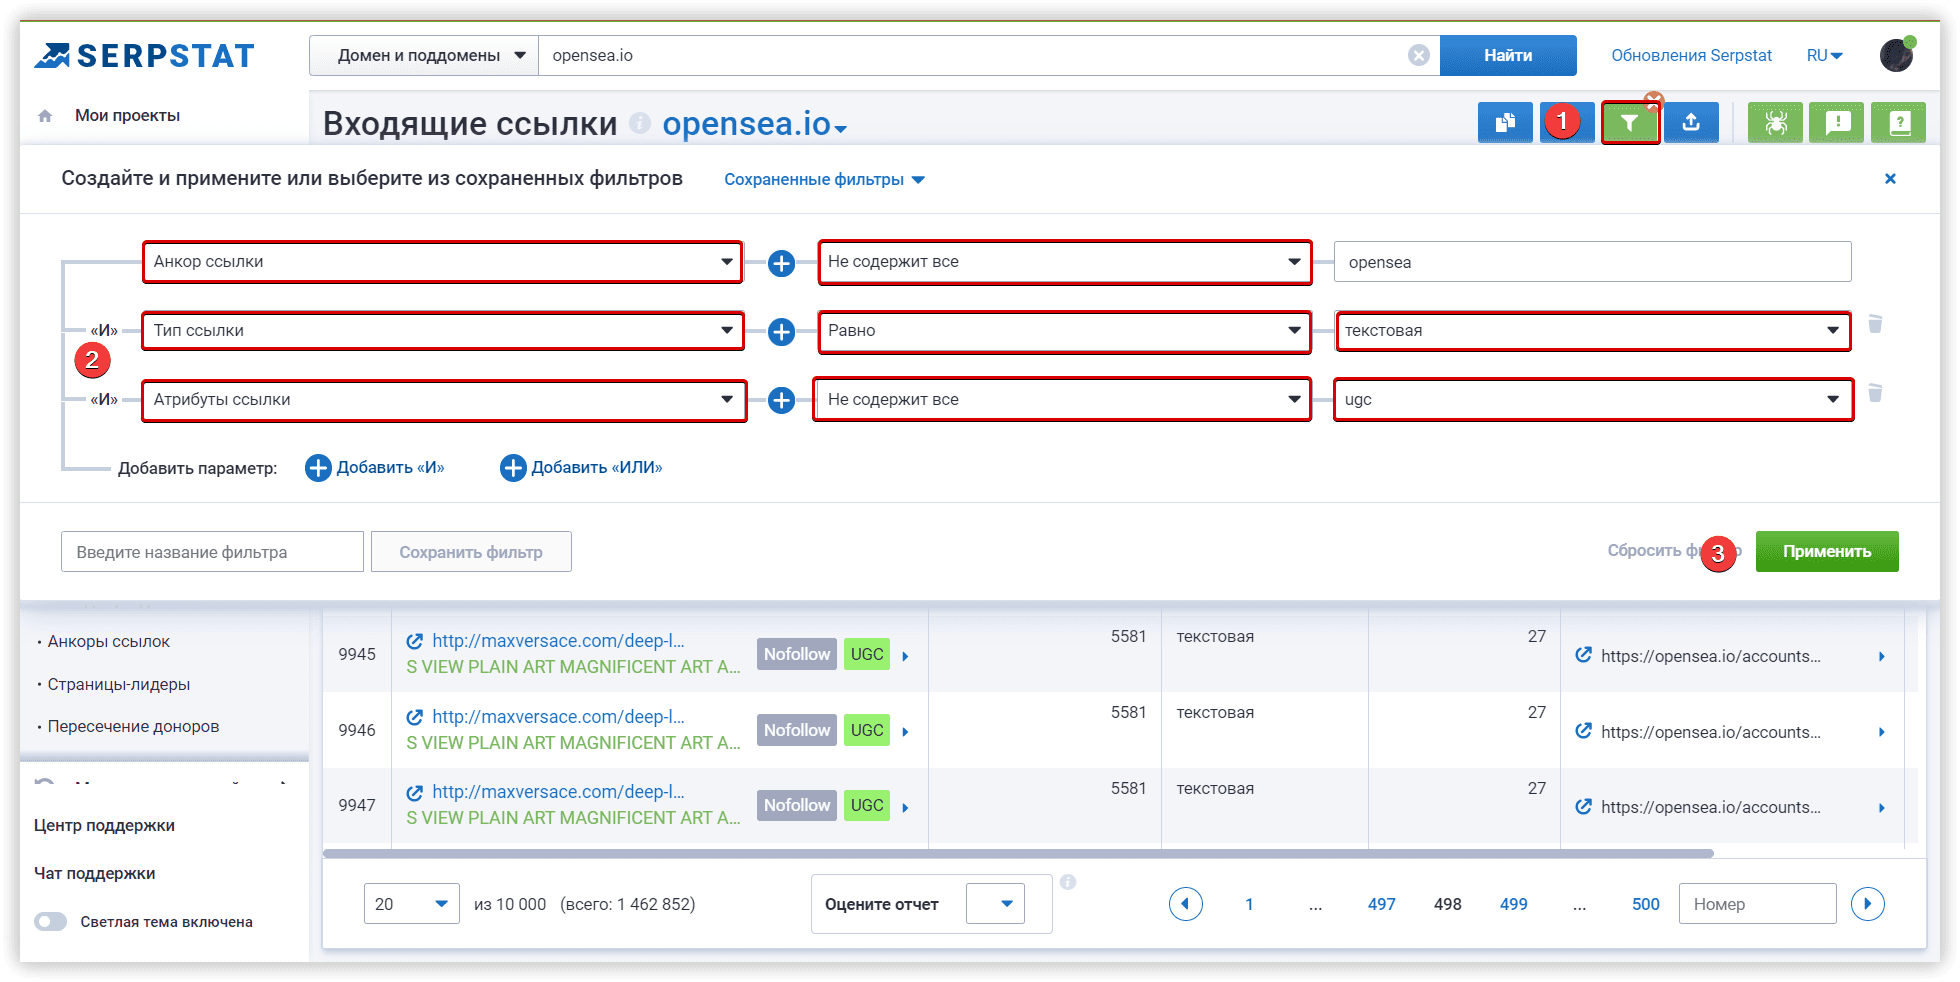Image resolution: width=1960 pixels, height=982 pixels.
Task: Open the Равно condition dropdown
Action: (x=1064, y=331)
